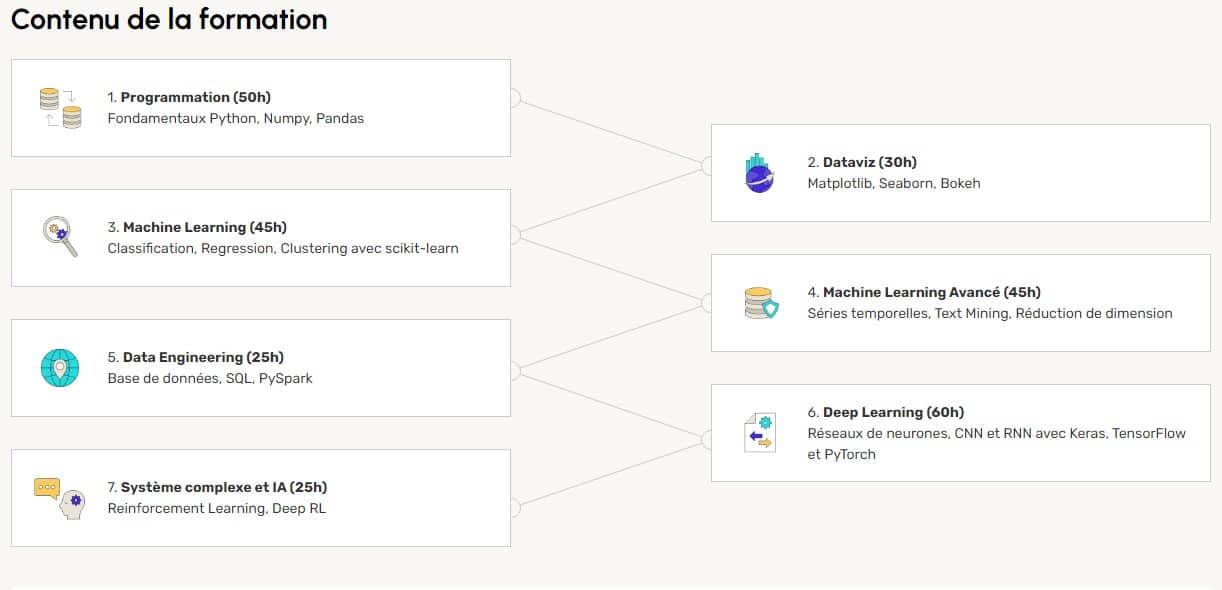Screen dimensions: 1222x590
Task: Click the Reinforcement Learning, Deep RL description
Action: point(216,508)
